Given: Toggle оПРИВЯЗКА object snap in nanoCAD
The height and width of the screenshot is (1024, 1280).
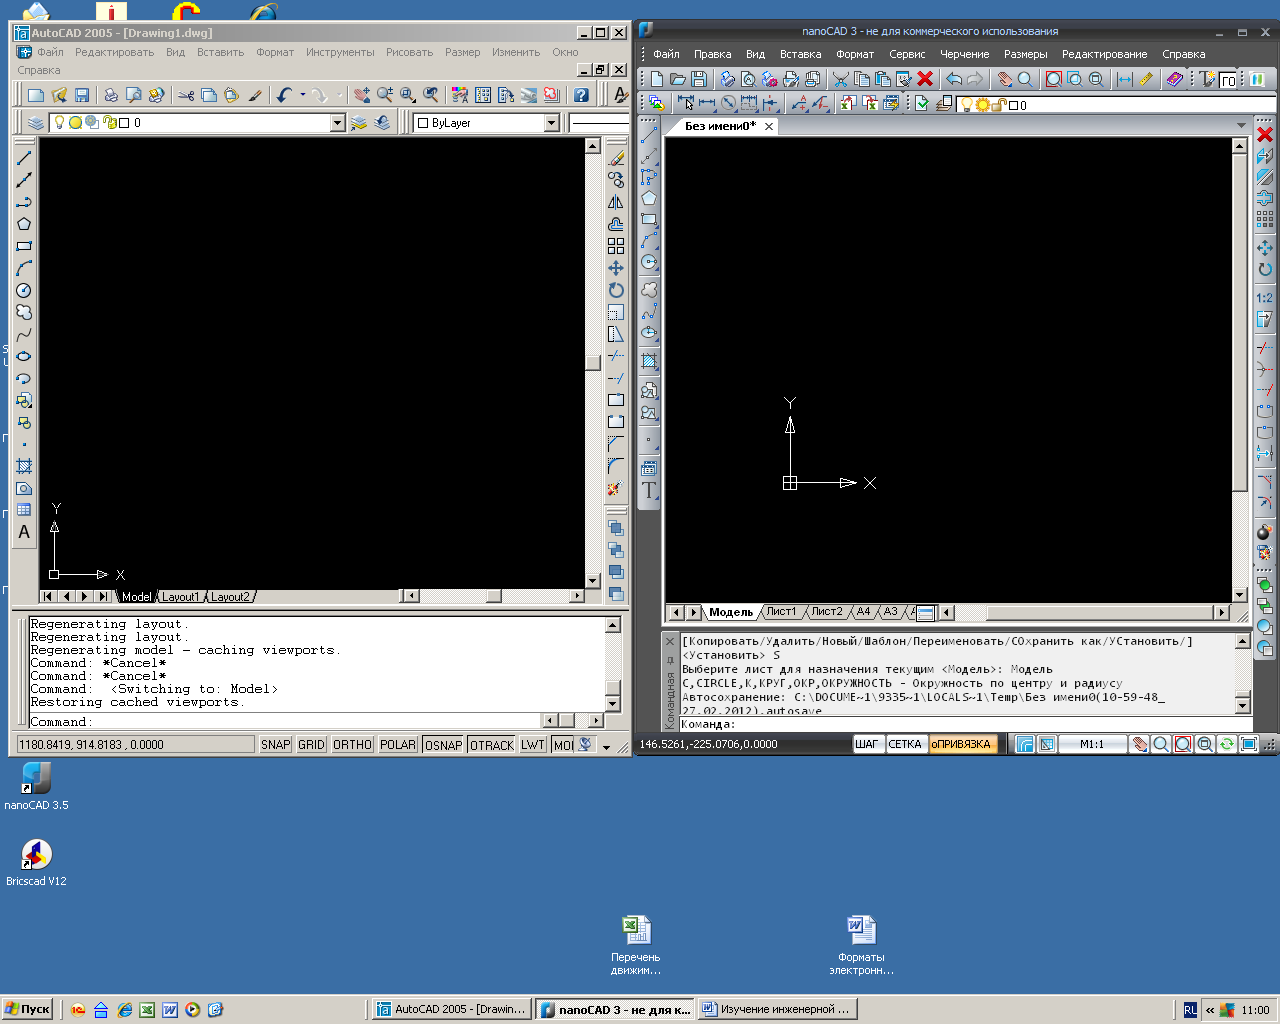Looking at the screenshot, I should click(x=961, y=744).
